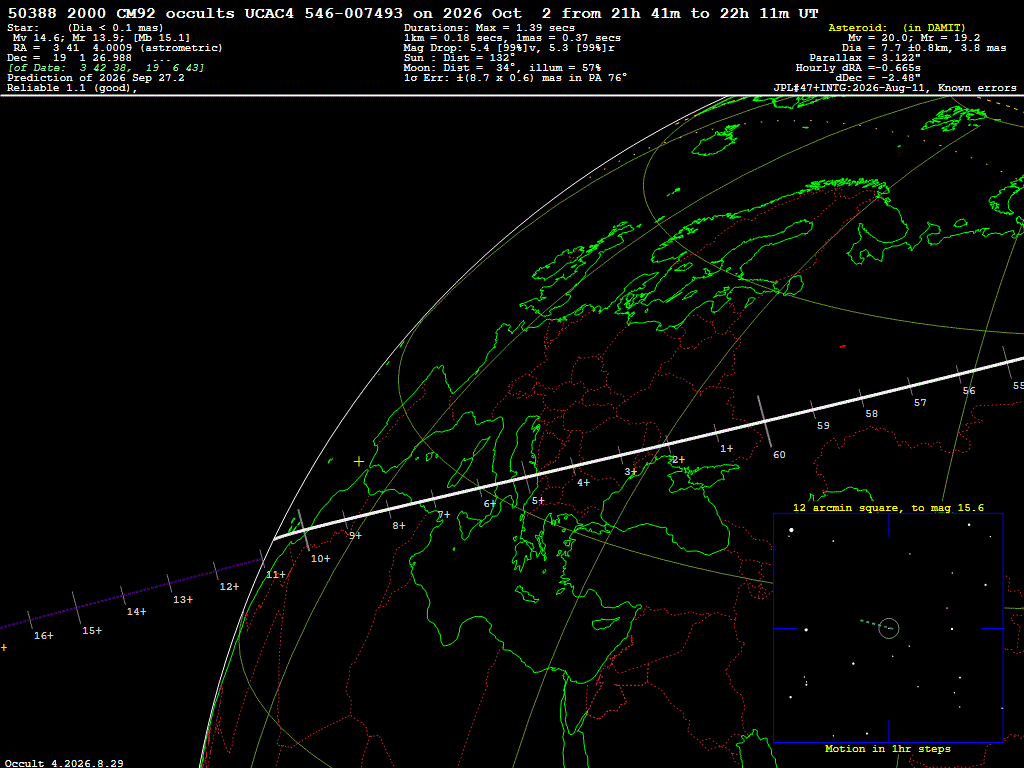Image resolution: width=1024 pixels, height=768 pixels.
Task: Click the 12 arcmin square chart caption
Action: click(x=888, y=507)
